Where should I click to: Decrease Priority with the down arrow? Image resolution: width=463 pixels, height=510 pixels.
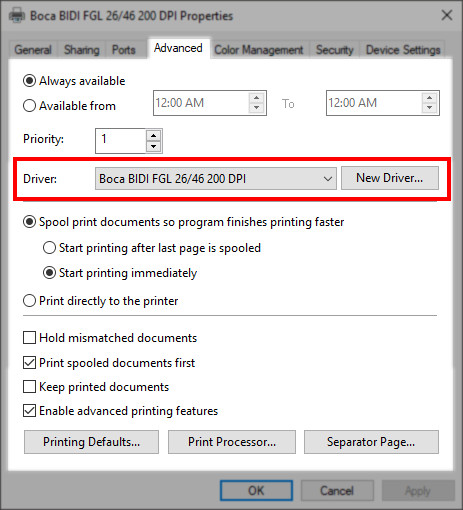(x=153, y=146)
